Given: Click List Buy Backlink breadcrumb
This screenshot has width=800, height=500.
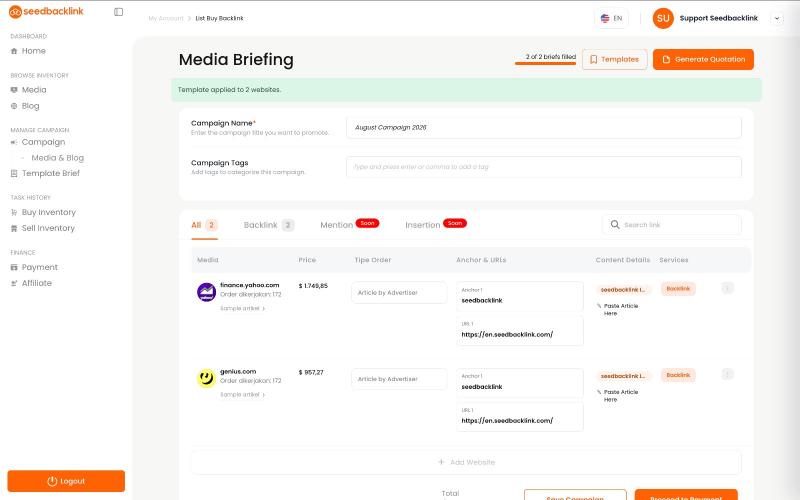Looking at the screenshot, I should (x=219, y=18).
